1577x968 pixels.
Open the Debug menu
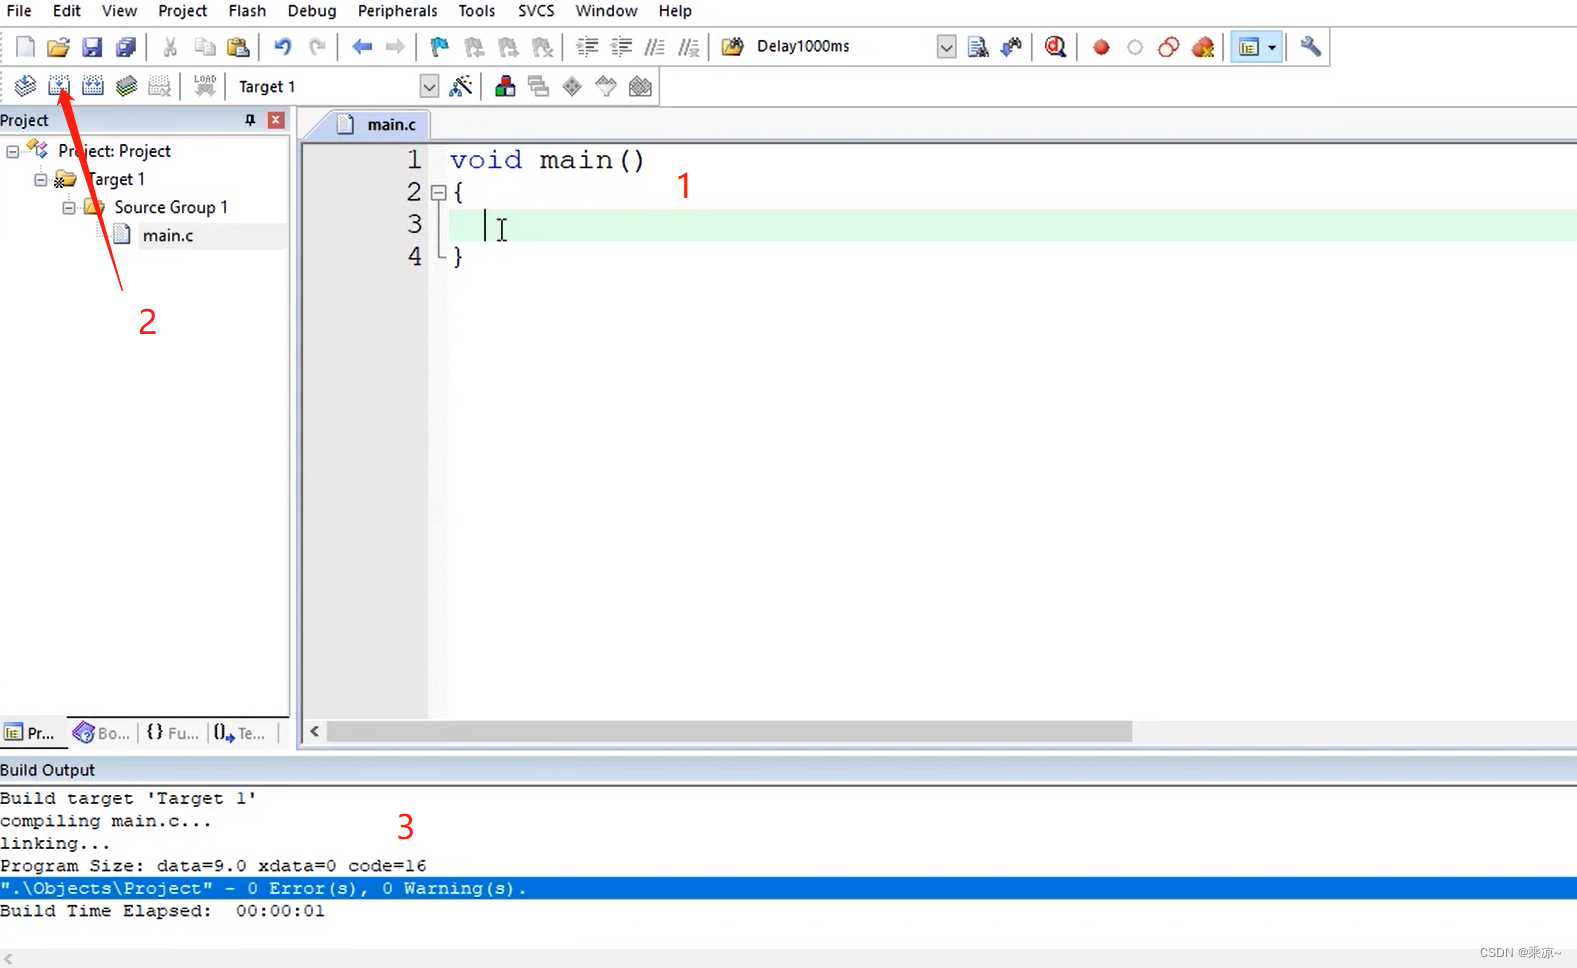(x=311, y=11)
